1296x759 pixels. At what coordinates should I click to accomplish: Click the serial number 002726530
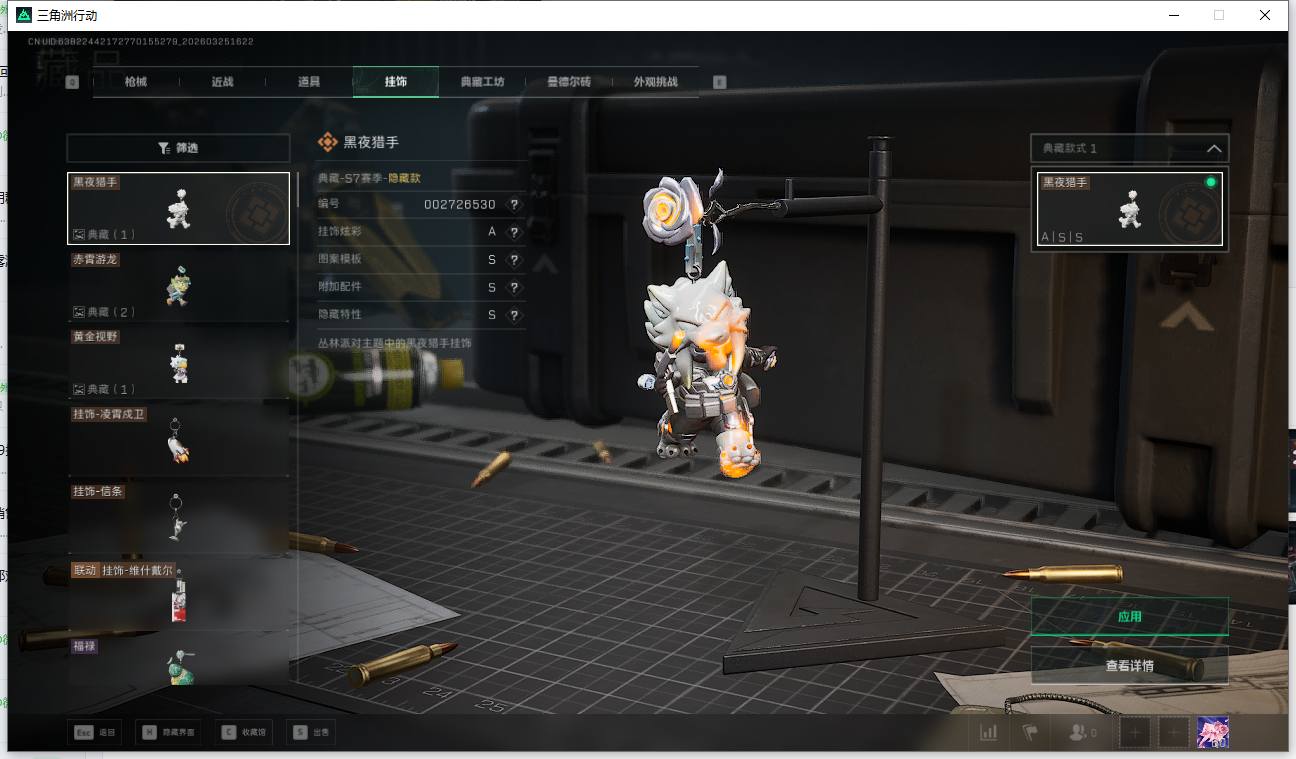460,204
